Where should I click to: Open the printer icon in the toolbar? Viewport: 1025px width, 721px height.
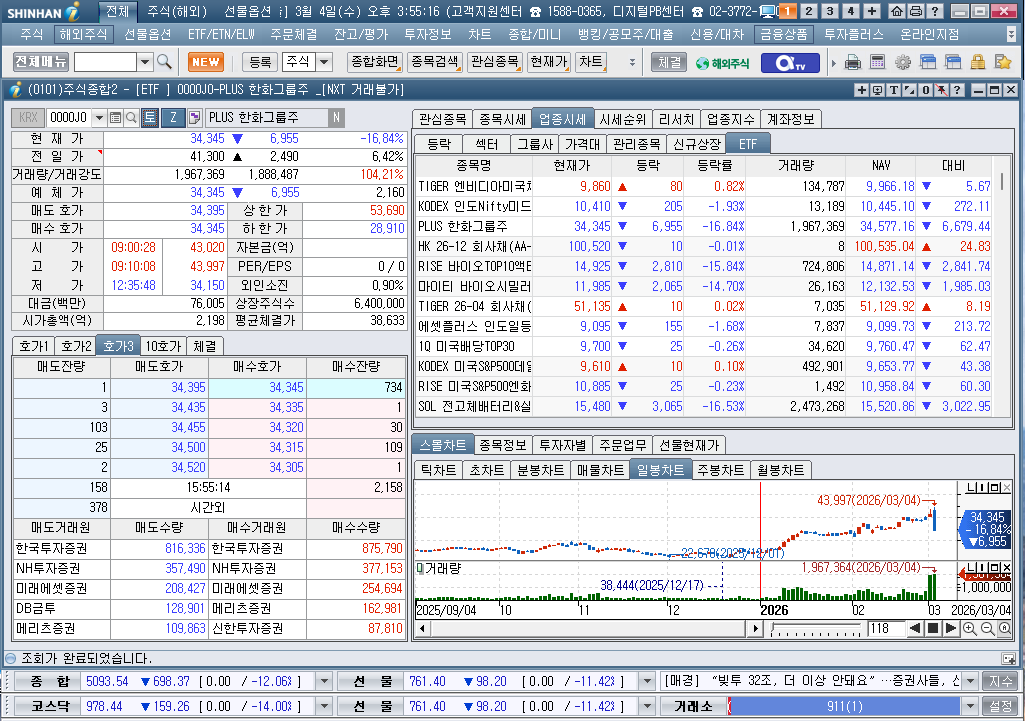[852, 62]
